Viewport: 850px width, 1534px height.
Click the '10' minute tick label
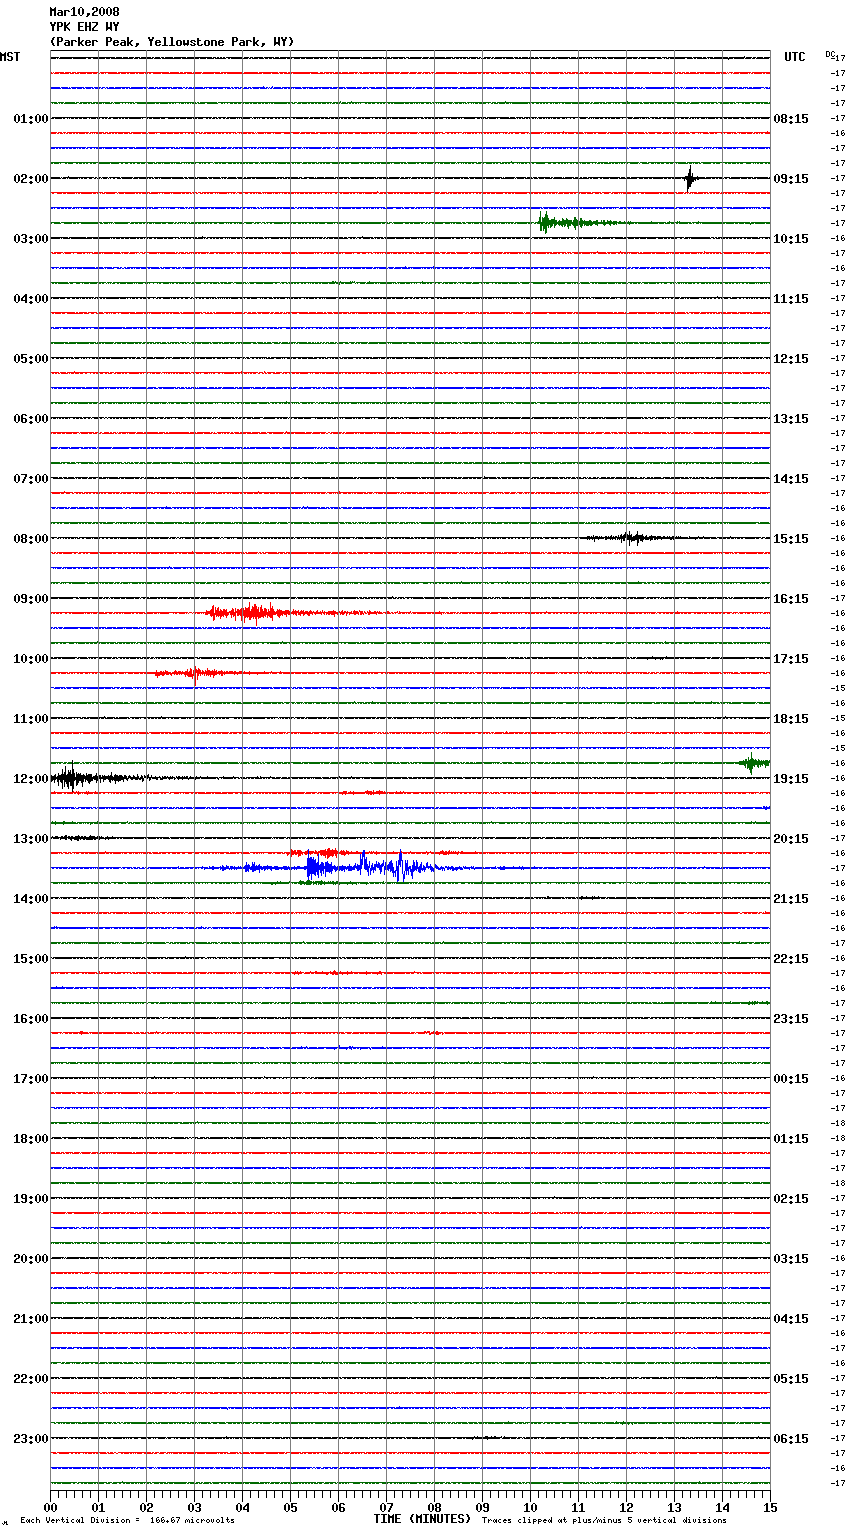tap(530, 1507)
